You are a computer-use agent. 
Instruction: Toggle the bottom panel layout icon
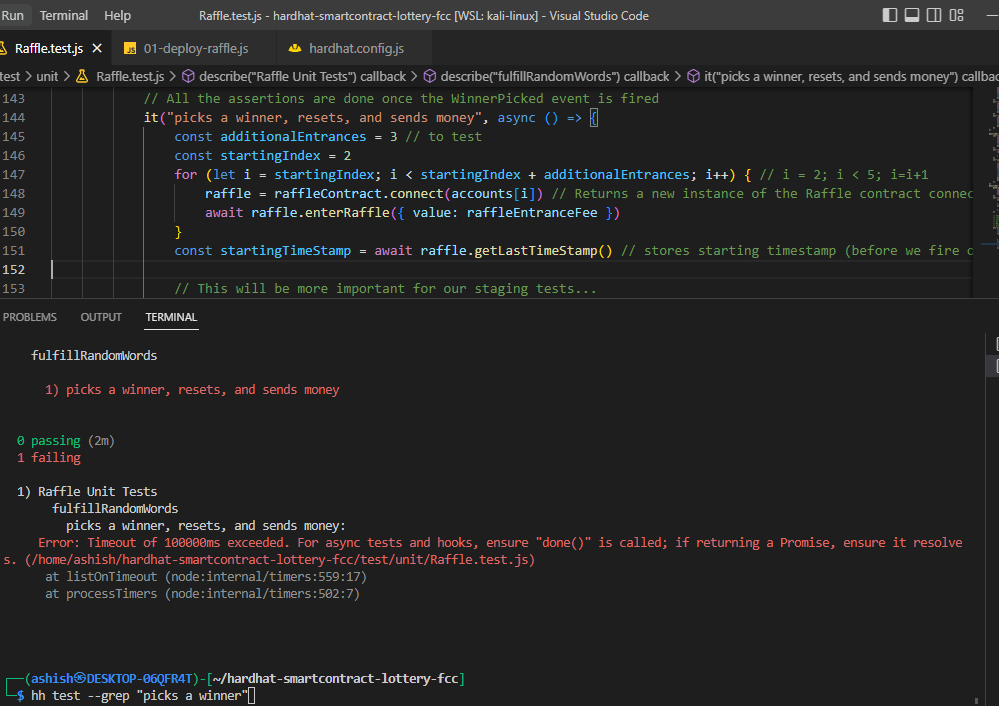pos(912,15)
